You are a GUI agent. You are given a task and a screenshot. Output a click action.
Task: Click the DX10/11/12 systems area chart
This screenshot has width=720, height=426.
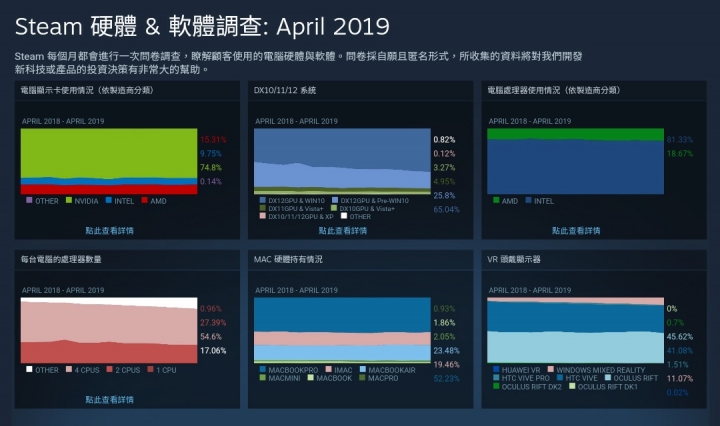tap(342, 161)
